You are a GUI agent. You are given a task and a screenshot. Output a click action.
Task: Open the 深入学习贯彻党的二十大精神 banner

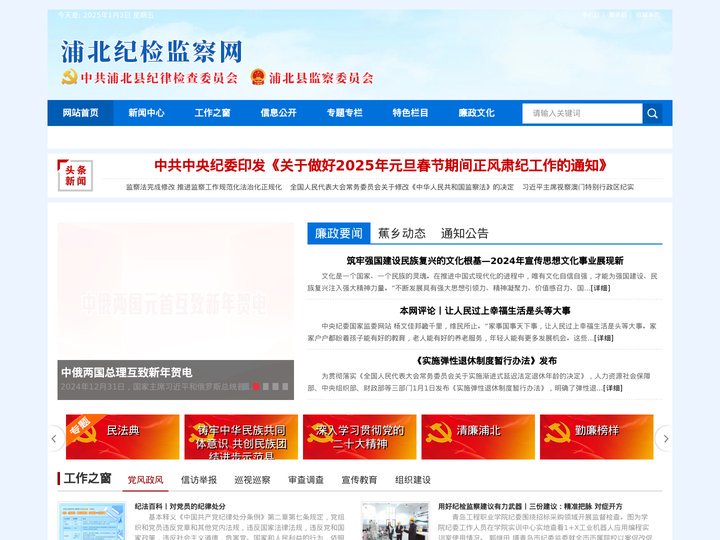[360, 437]
